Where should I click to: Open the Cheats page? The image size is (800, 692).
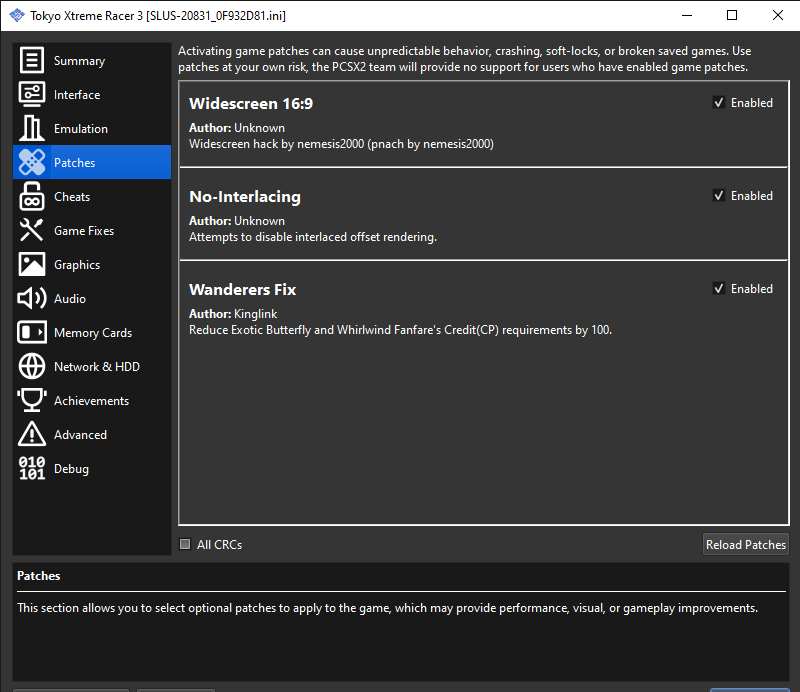click(x=92, y=196)
